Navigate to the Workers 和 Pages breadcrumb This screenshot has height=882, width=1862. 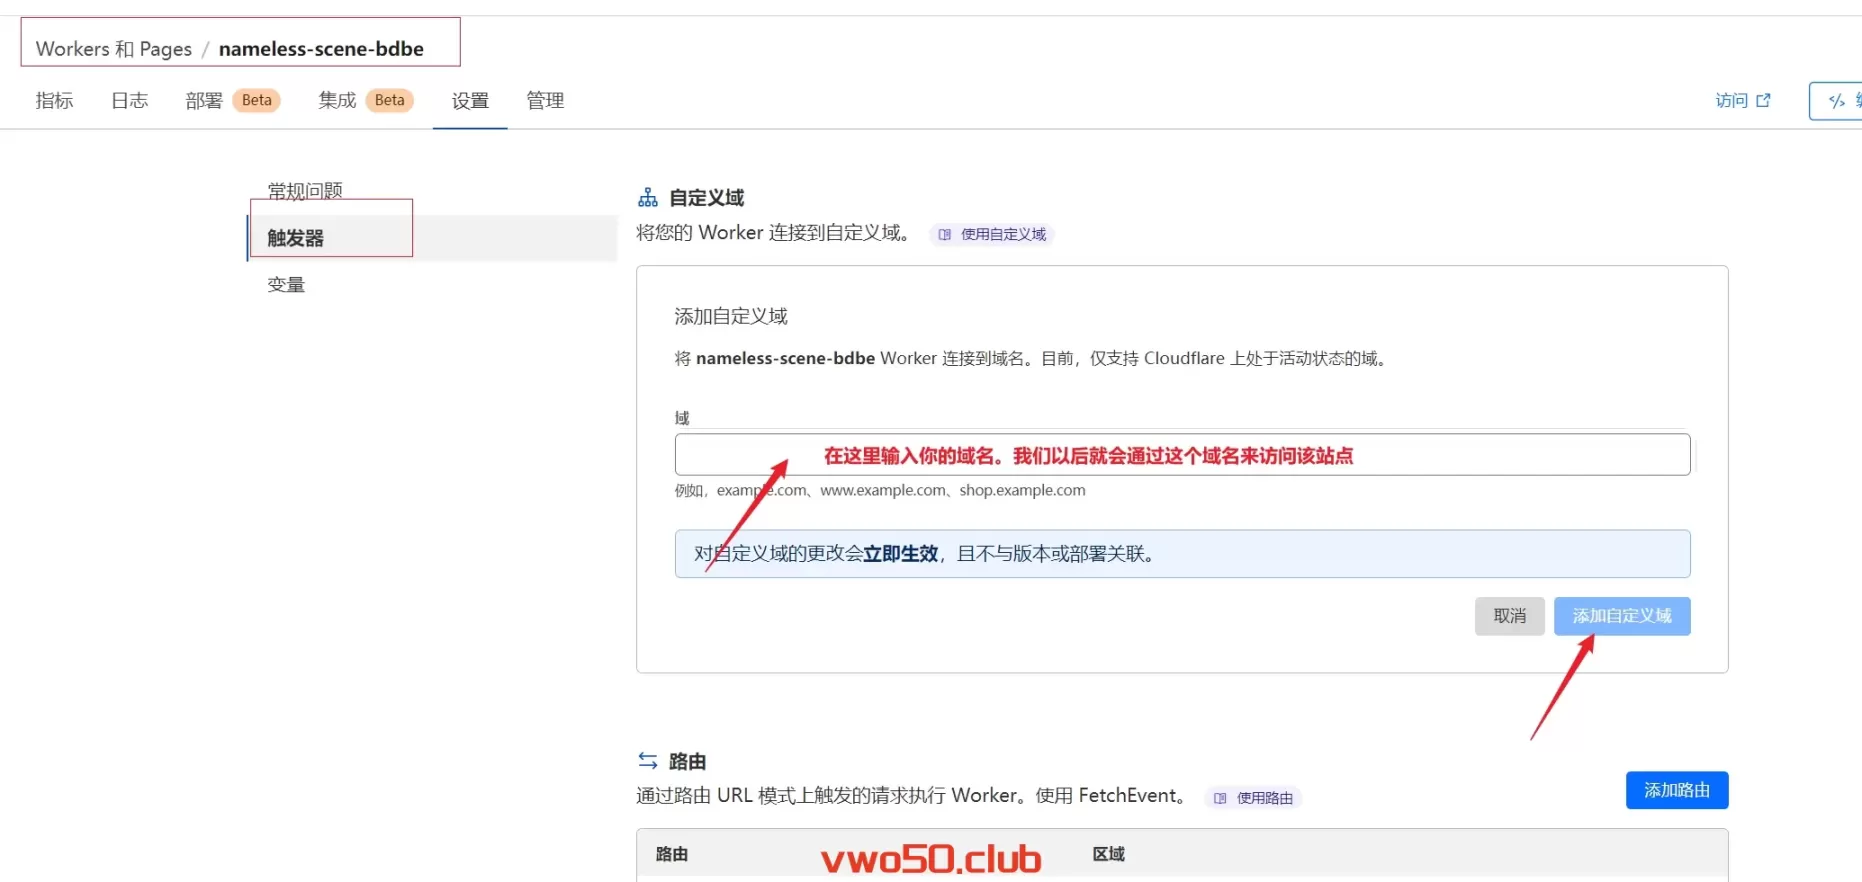tap(113, 49)
